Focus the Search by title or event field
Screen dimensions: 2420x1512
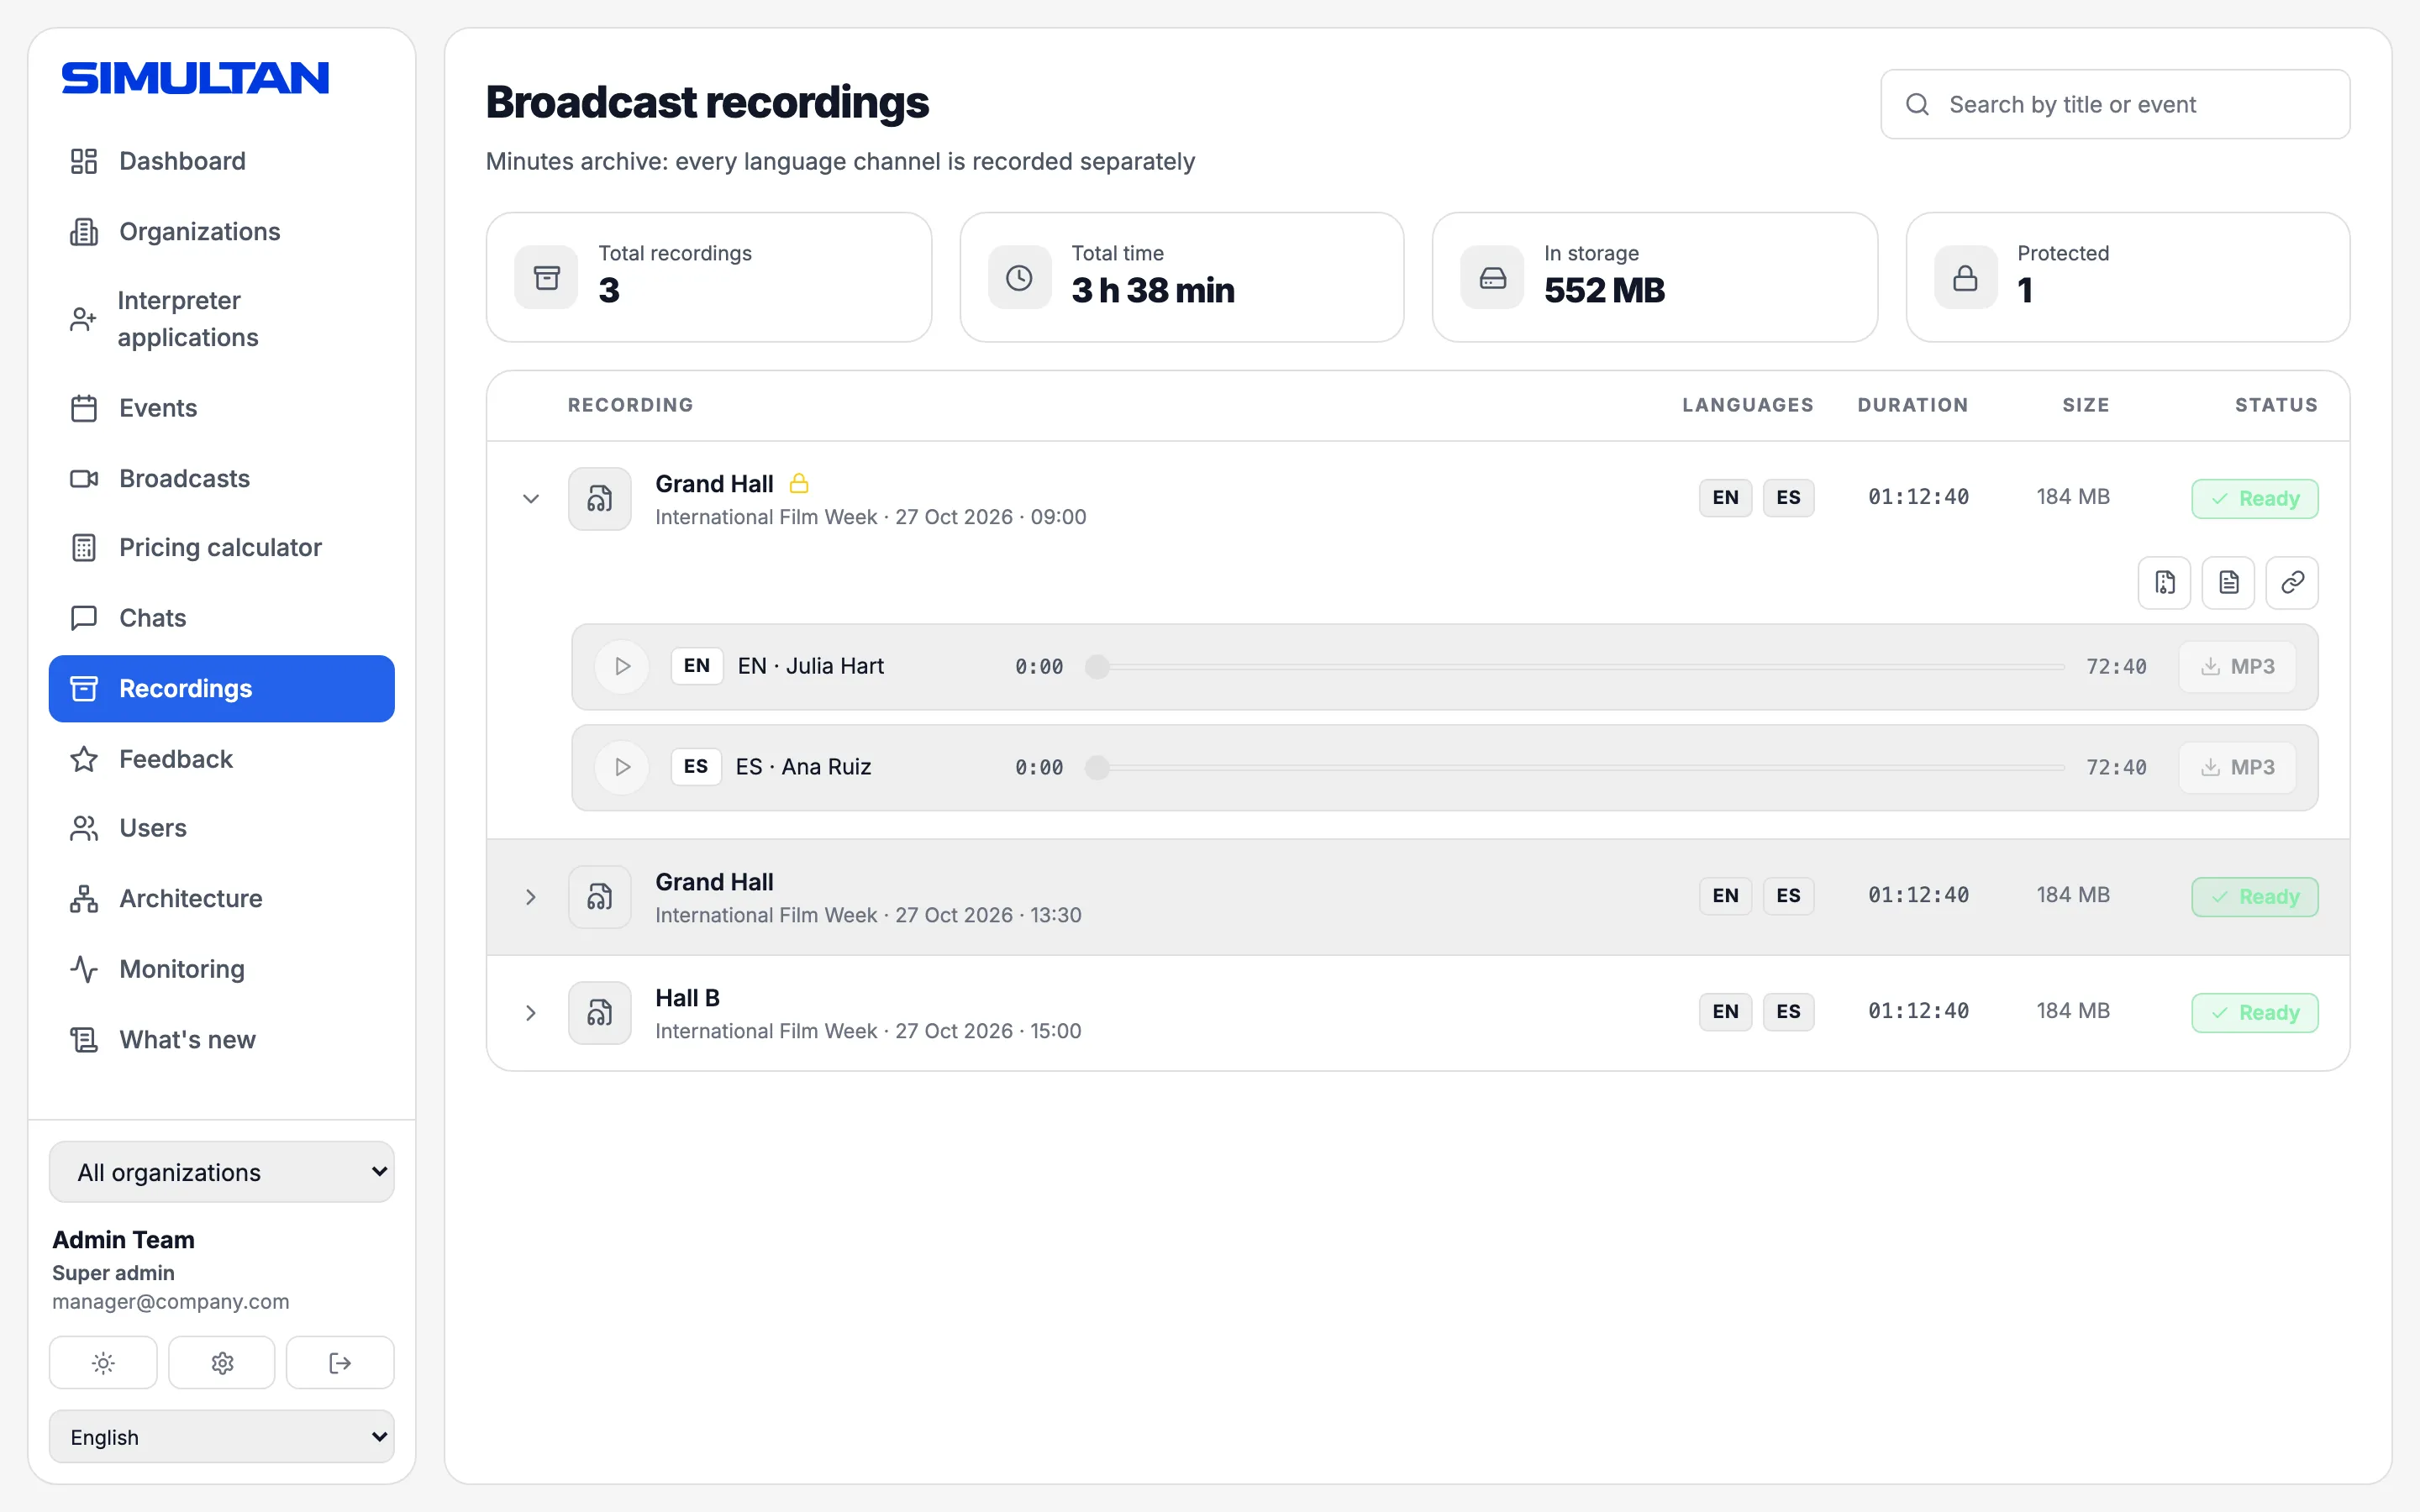[2115, 104]
